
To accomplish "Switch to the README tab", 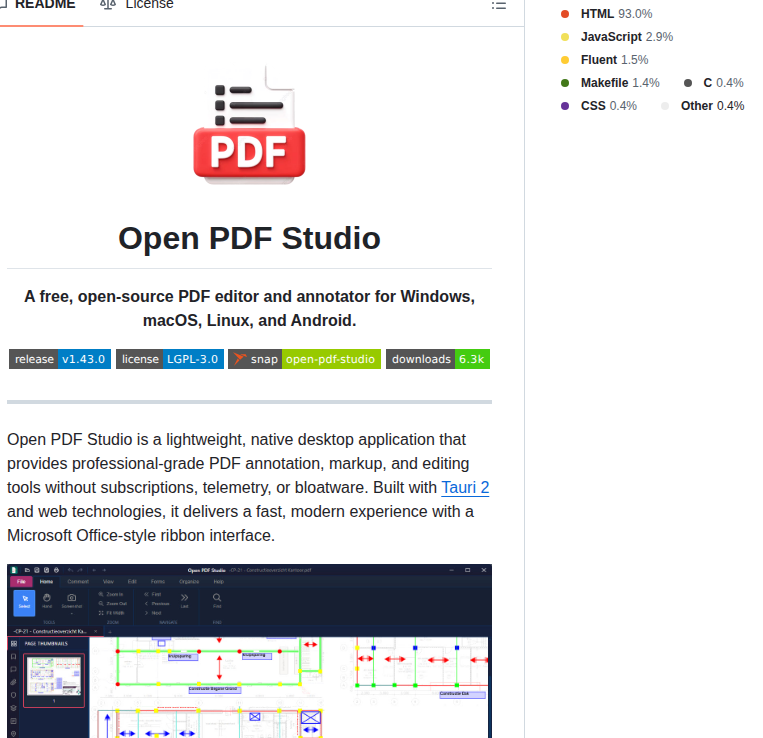I will [x=39, y=6].
